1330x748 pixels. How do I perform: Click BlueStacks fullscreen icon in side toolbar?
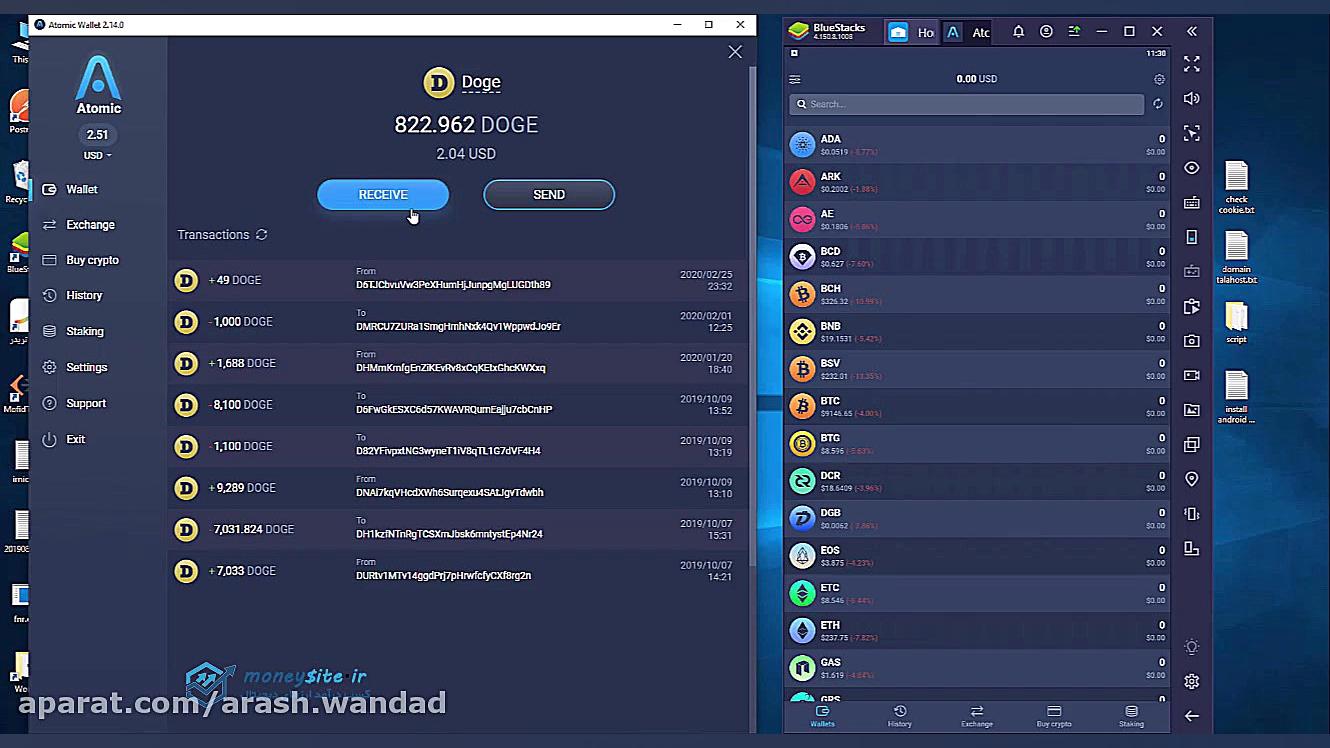(x=1192, y=64)
